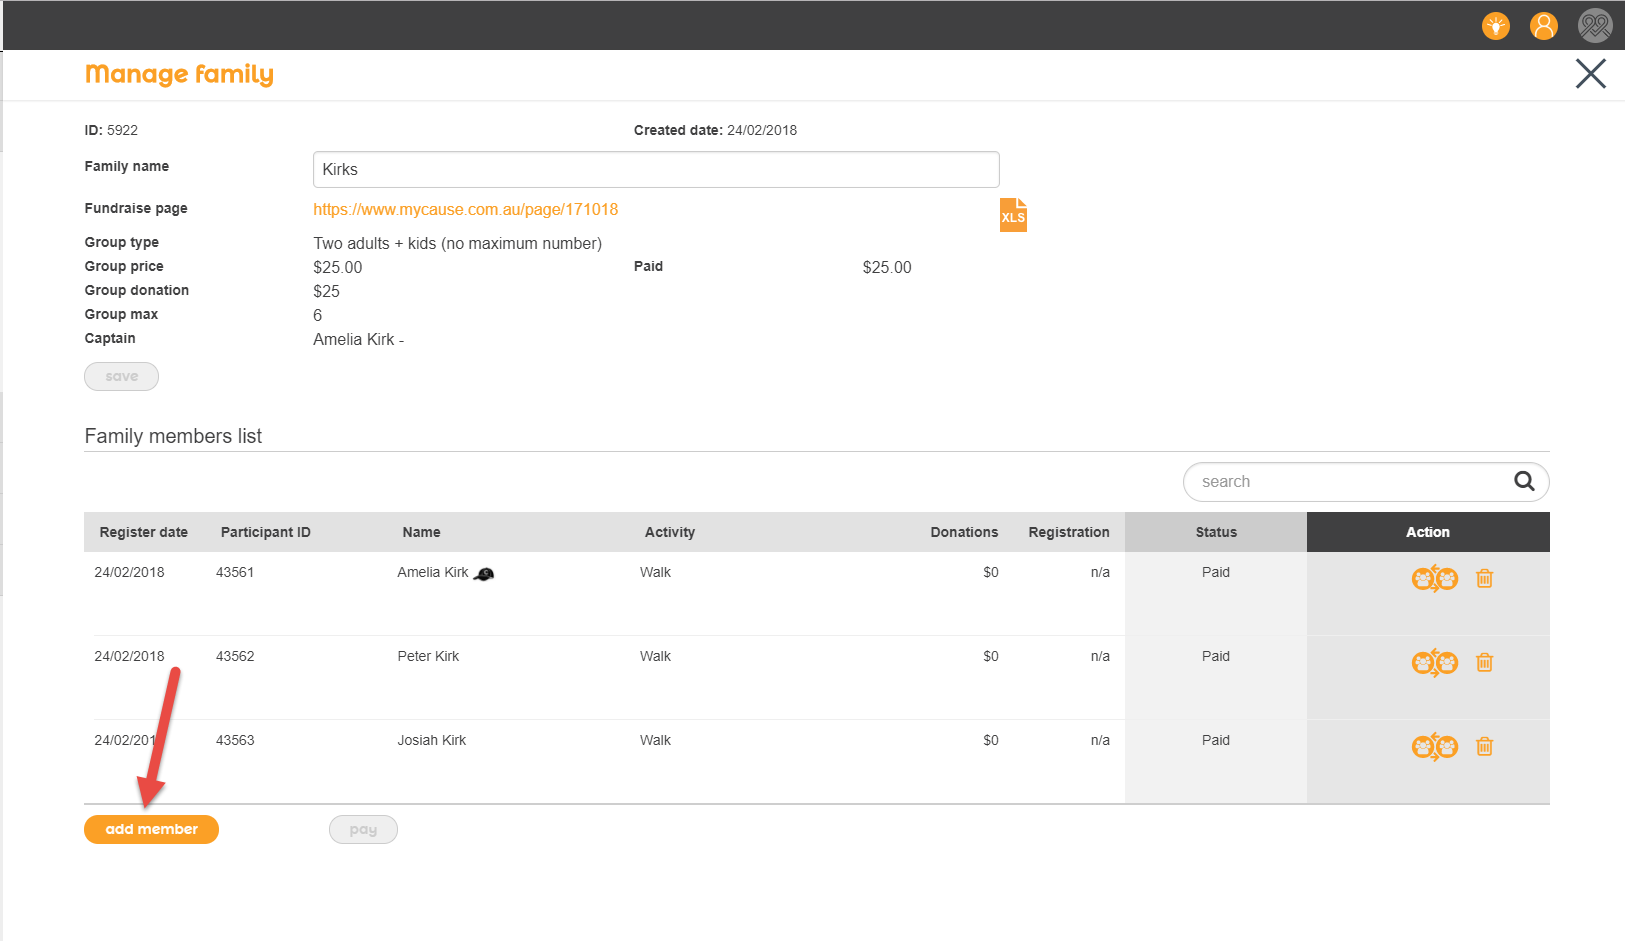This screenshot has height=941, width=1625.
Task: Click the Action column header
Action: 1427,532
